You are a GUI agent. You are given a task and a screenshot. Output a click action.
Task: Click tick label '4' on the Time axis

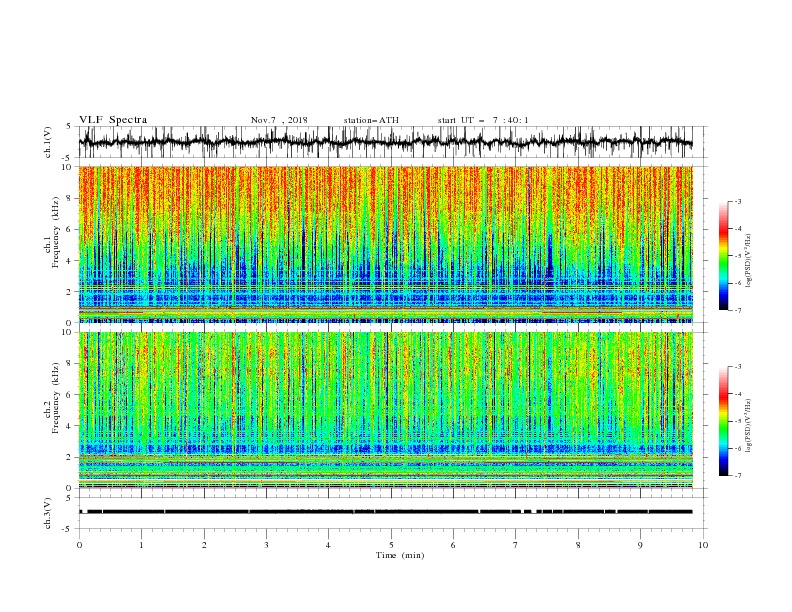[x=328, y=545]
